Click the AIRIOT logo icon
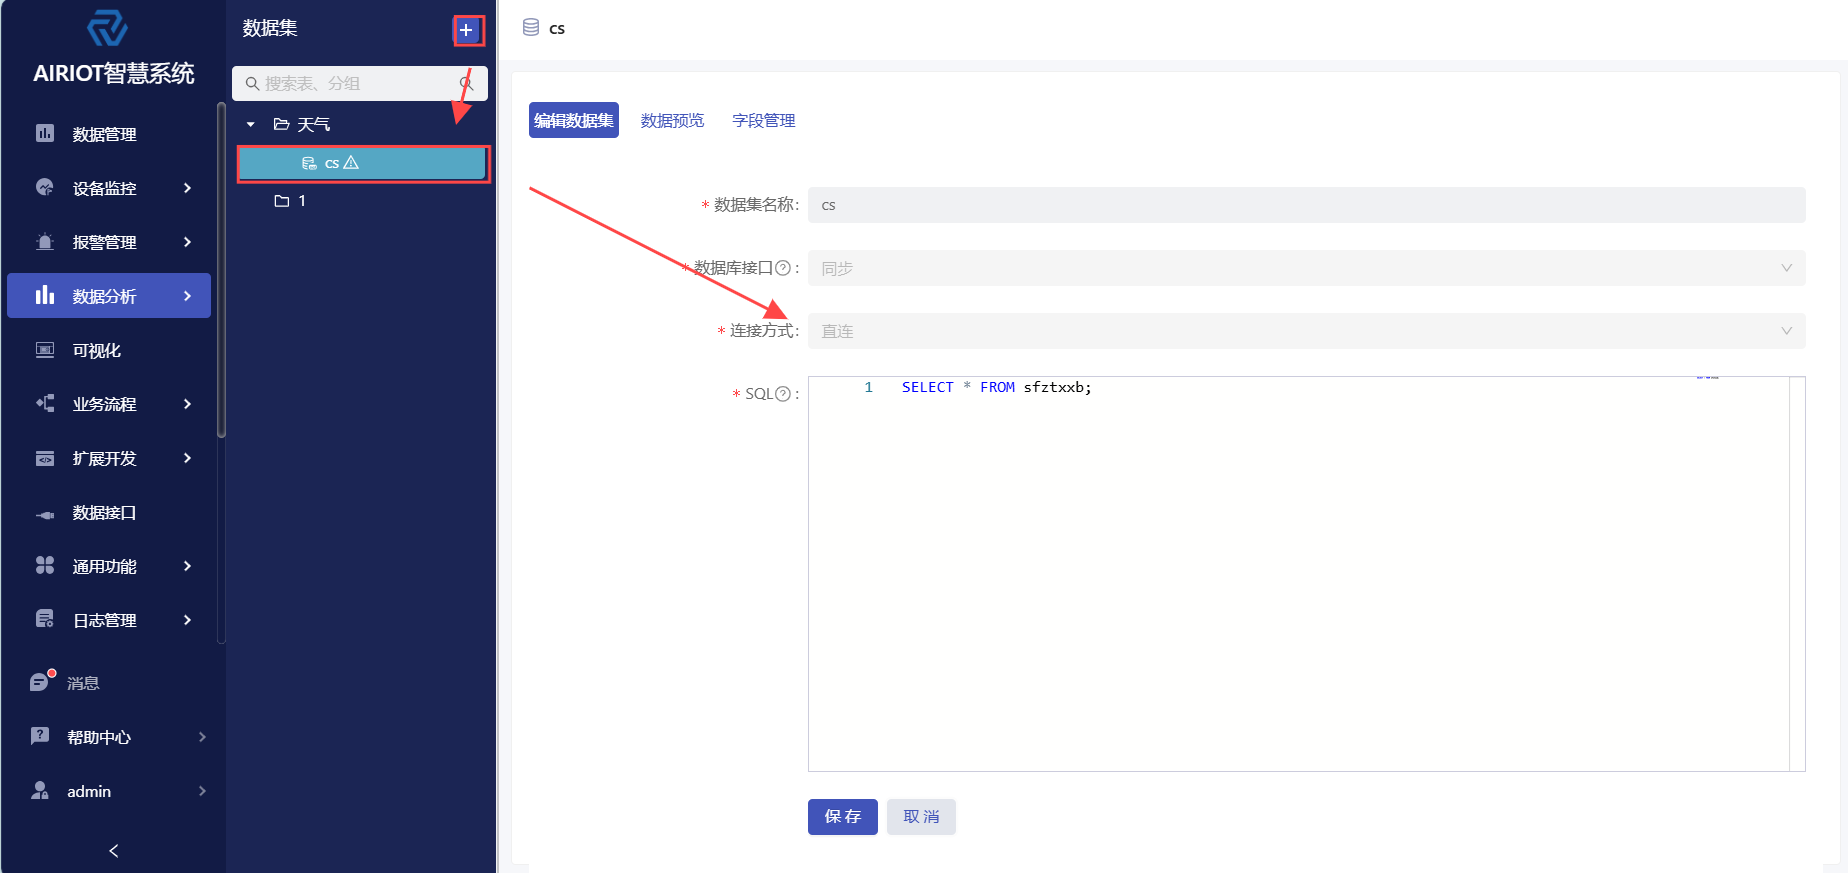 107,28
